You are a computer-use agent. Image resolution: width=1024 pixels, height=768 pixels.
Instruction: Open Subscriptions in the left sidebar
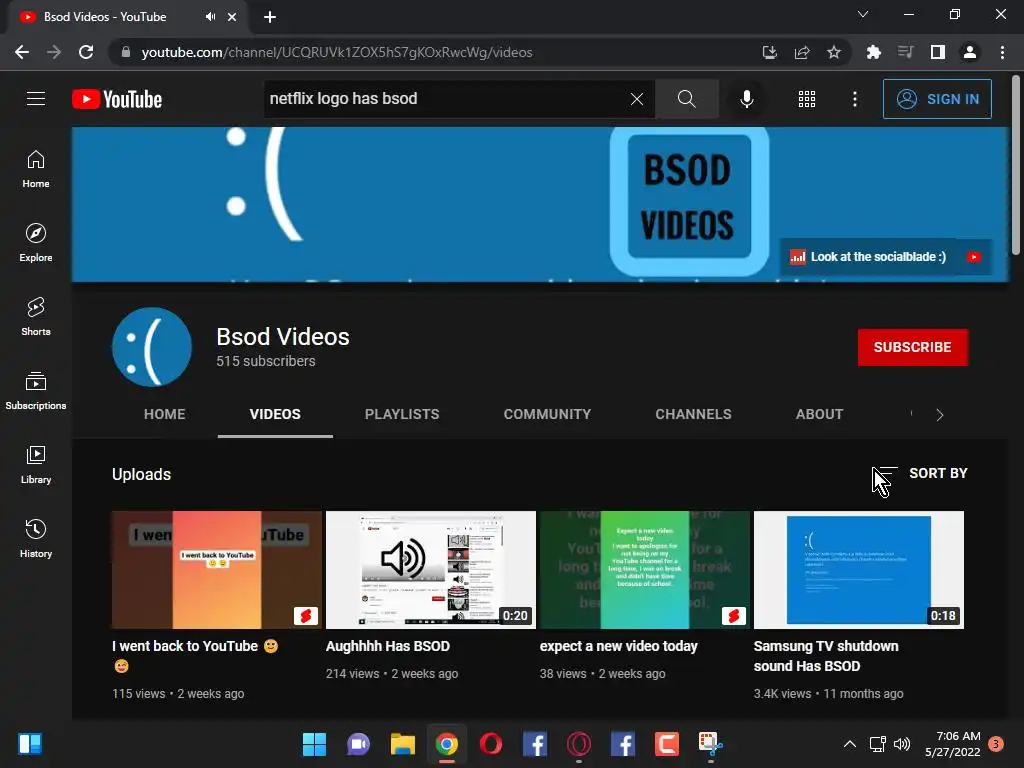[36, 391]
